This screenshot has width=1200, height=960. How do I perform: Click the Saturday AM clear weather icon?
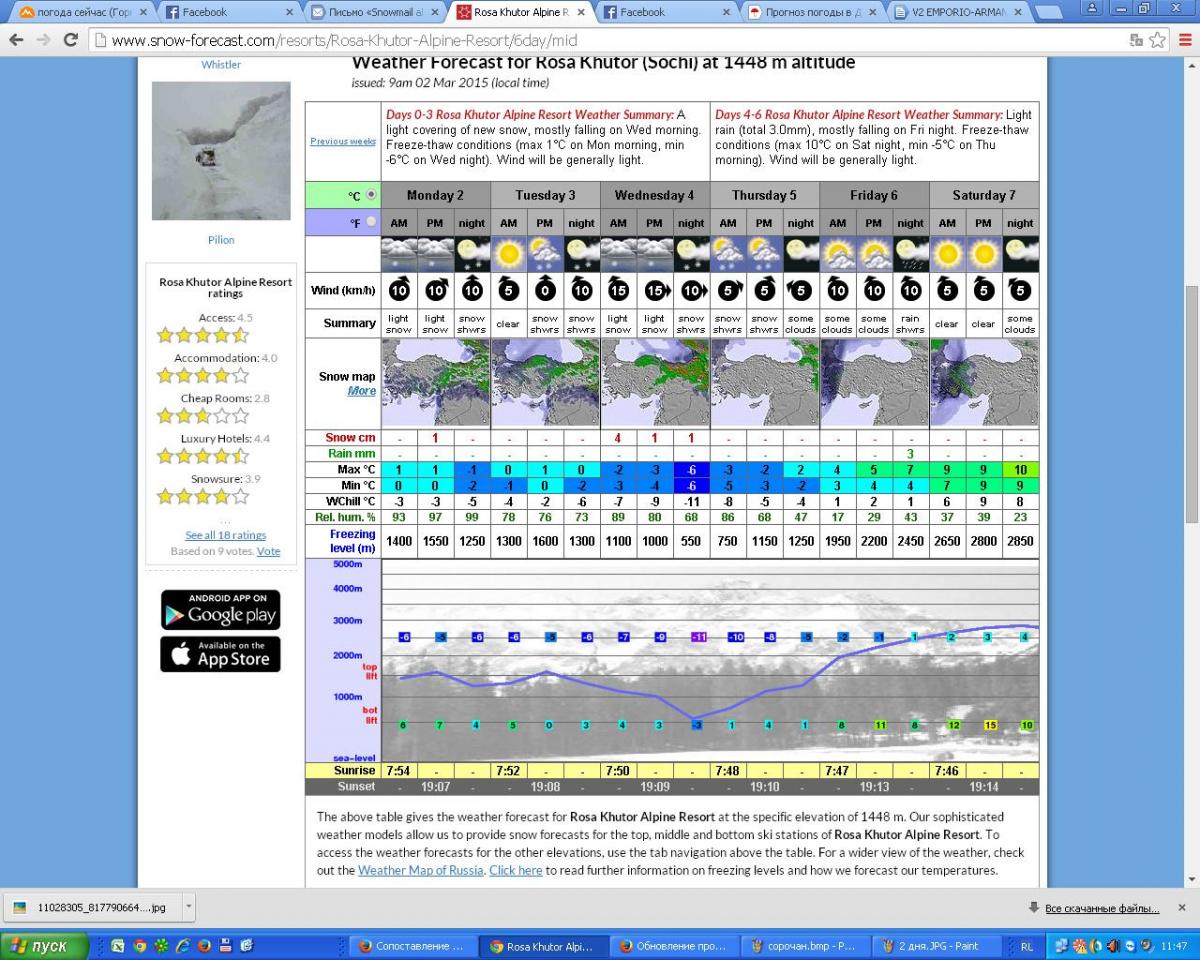click(947, 254)
